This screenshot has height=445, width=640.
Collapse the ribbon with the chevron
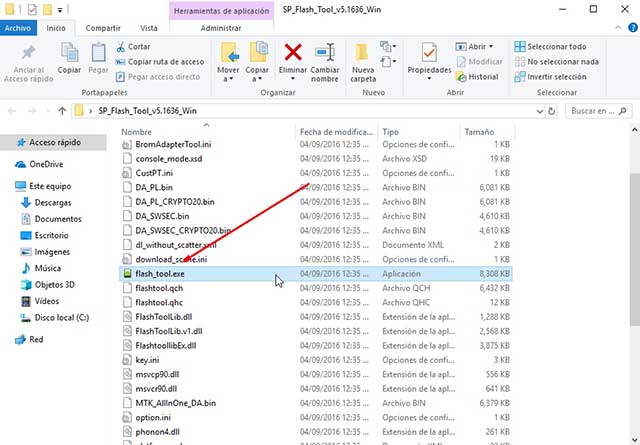point(618,28)
